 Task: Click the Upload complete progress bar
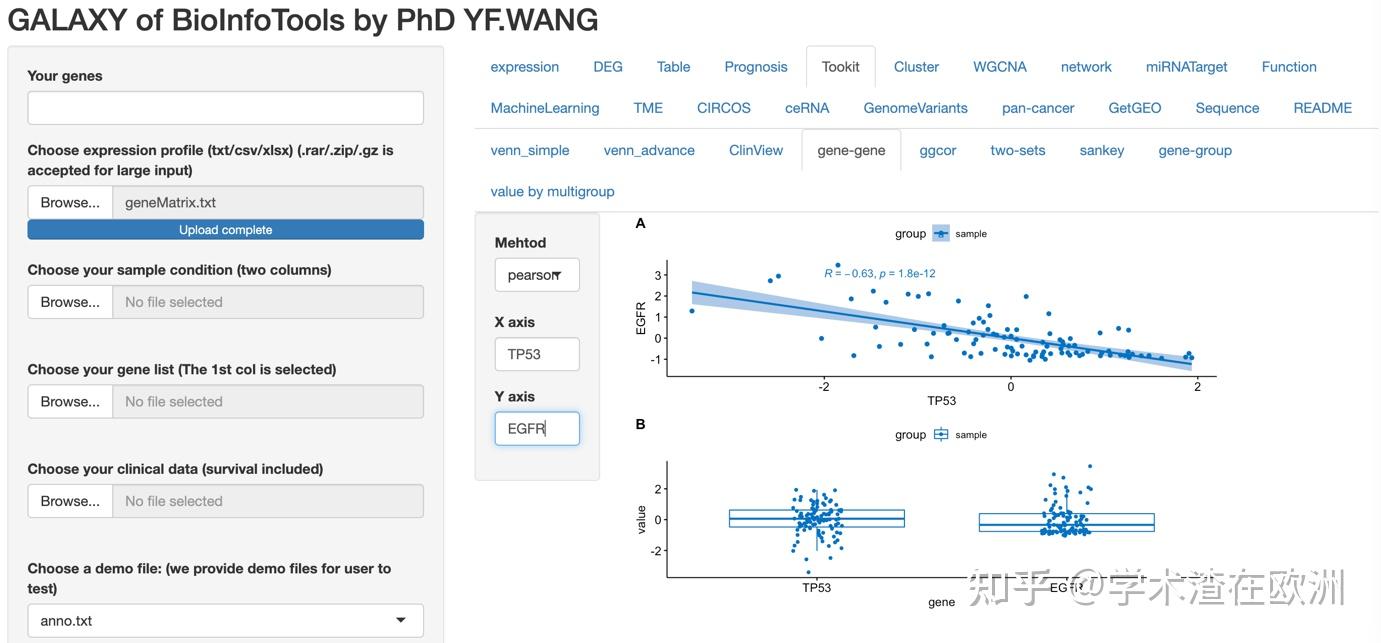[225, 230]
